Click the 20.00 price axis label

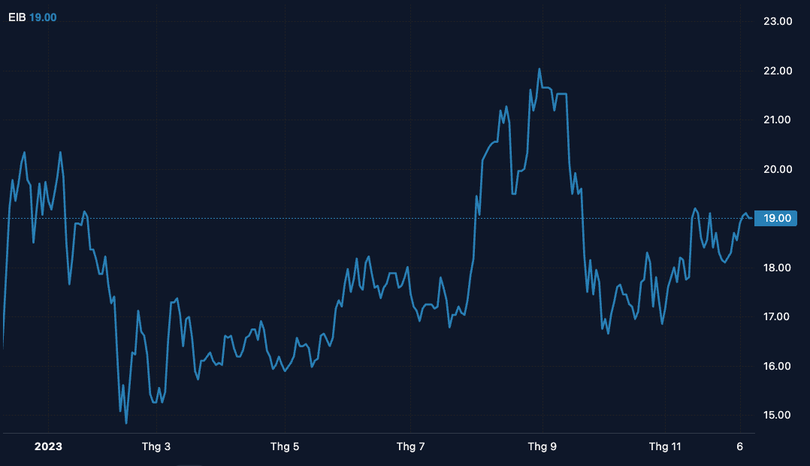(777, 169)
